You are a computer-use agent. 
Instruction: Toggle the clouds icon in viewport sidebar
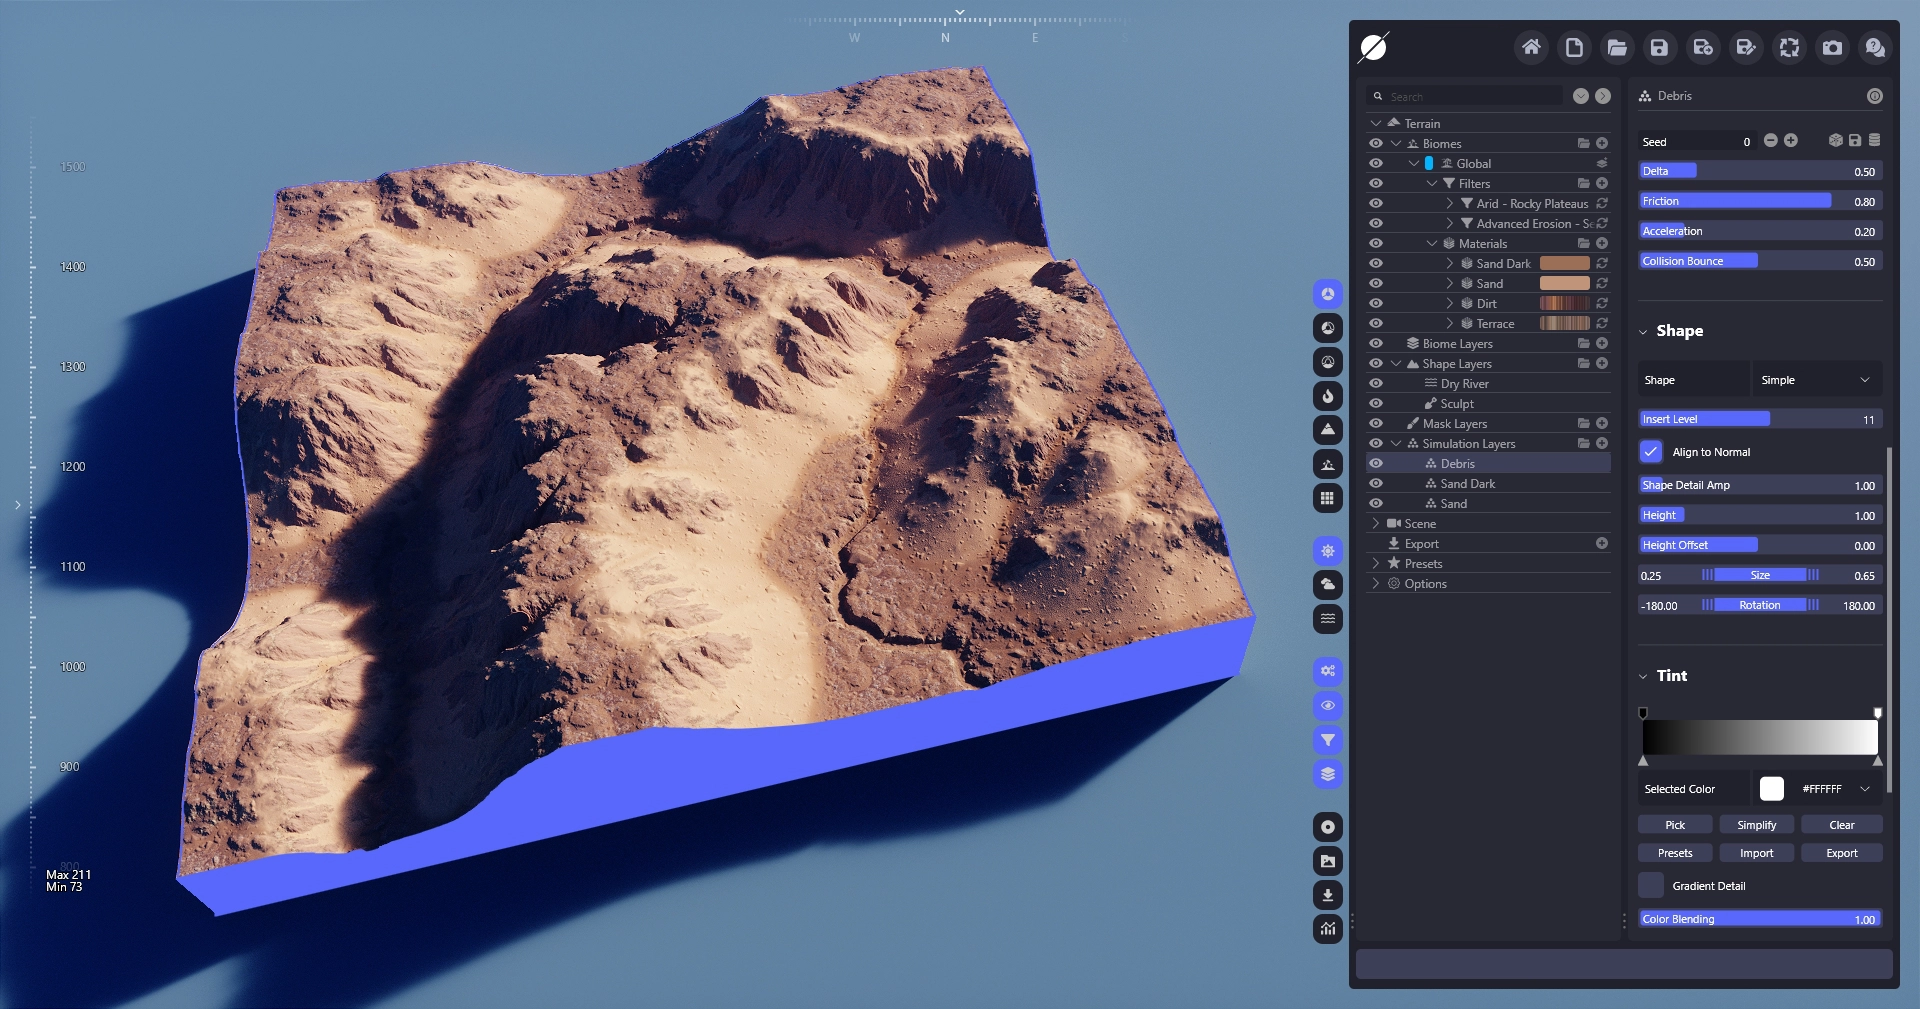(1327, 584)
